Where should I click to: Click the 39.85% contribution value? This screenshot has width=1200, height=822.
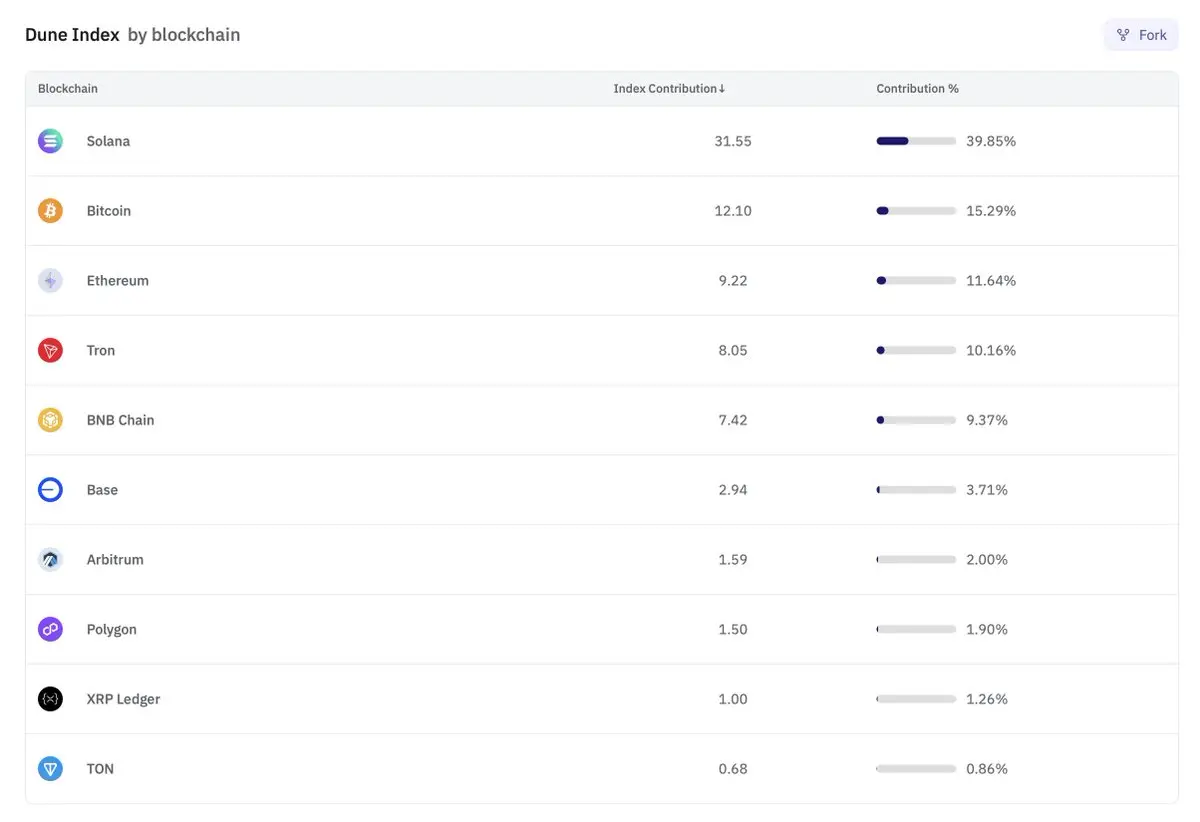[991, 141]
